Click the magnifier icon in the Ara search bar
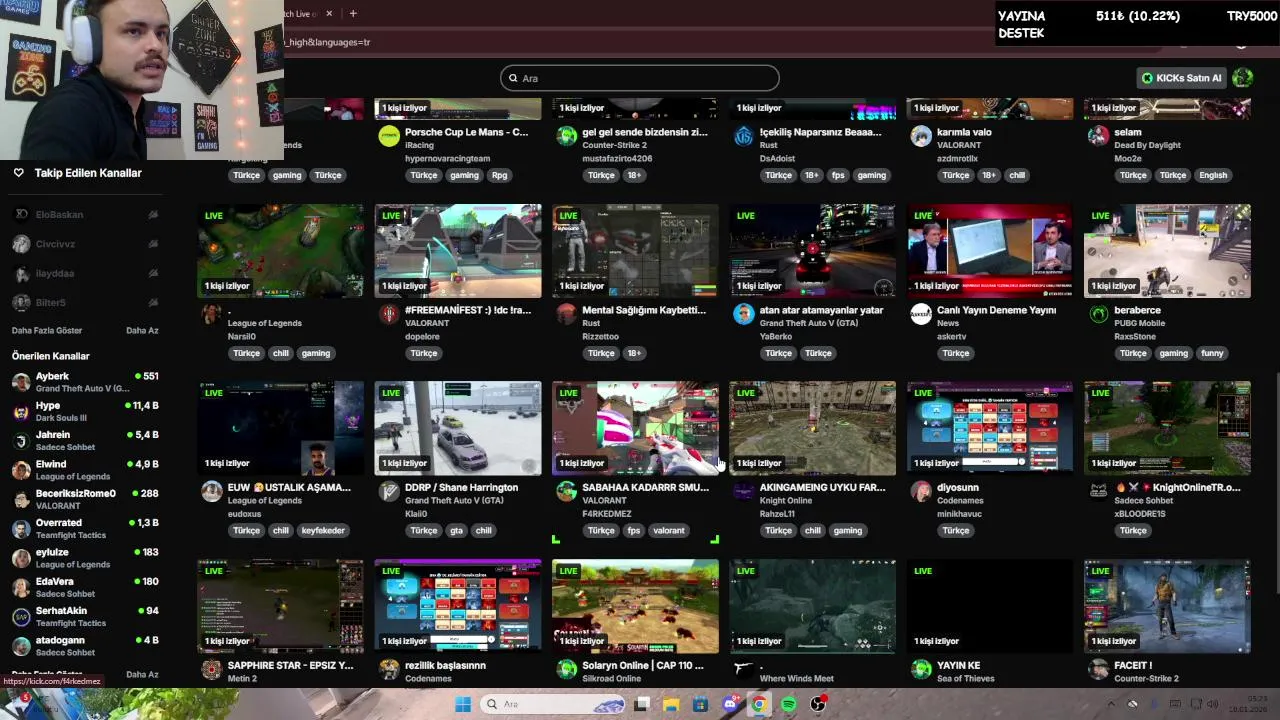Image resolution: width=1280 pixels, height=720 pixels. click(x=513, y=78)
